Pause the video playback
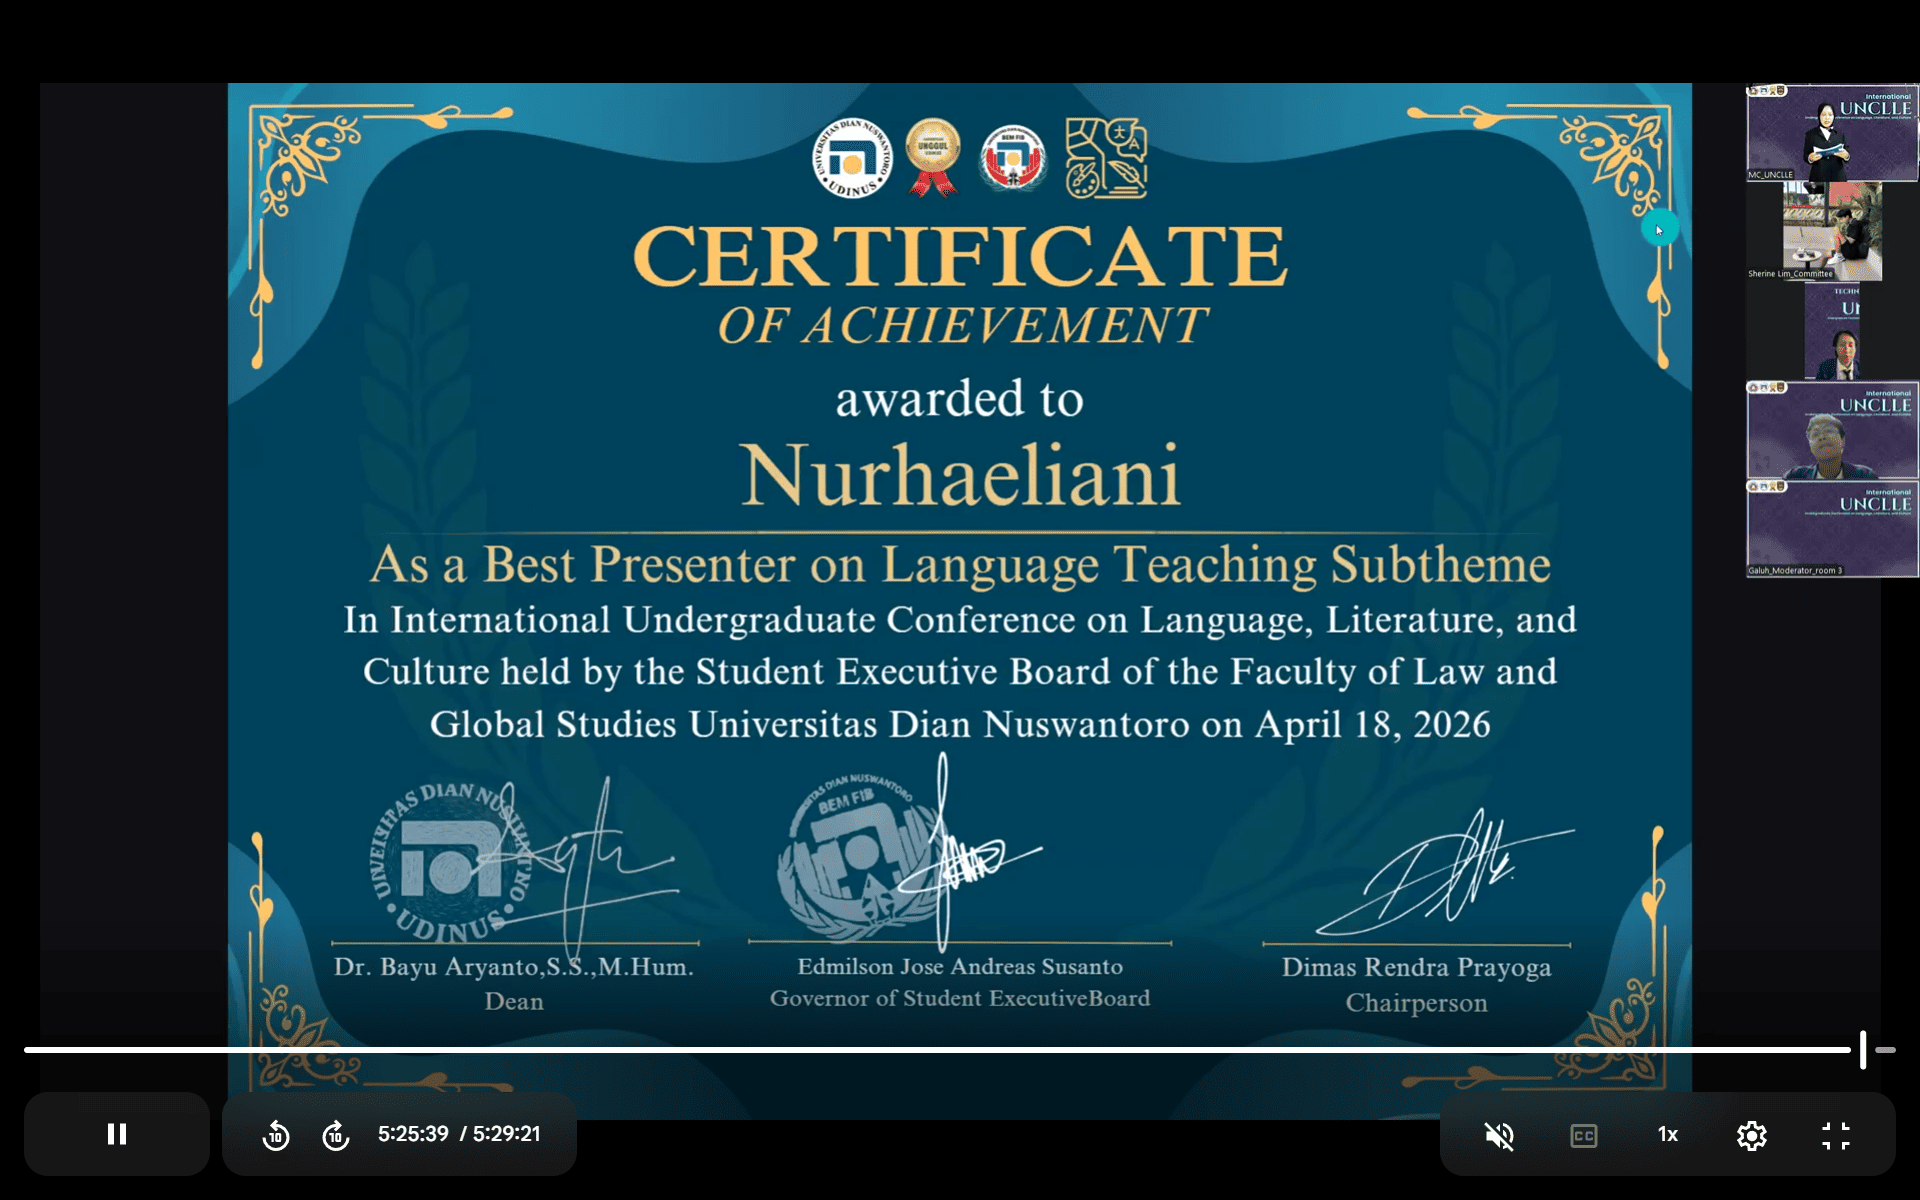This screenshot has height=1200, width=1920. point(117,1134)
